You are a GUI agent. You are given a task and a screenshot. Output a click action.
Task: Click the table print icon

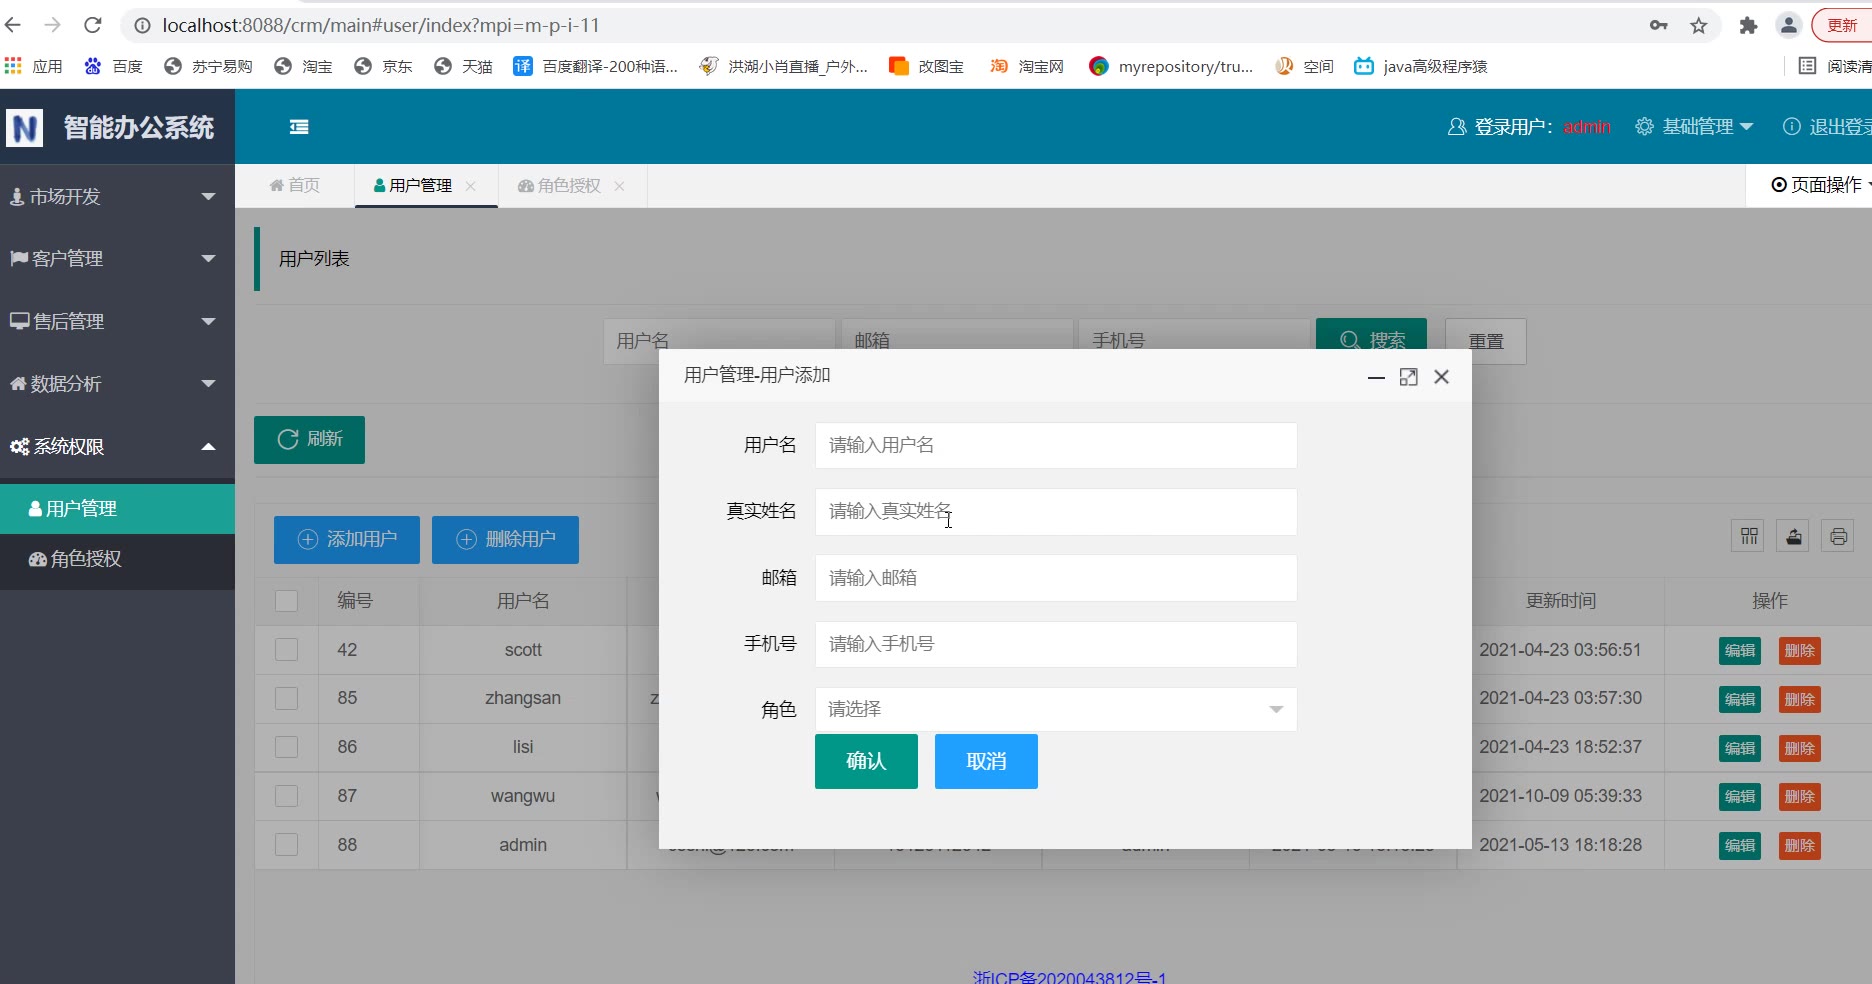[x=1838, y=537]
